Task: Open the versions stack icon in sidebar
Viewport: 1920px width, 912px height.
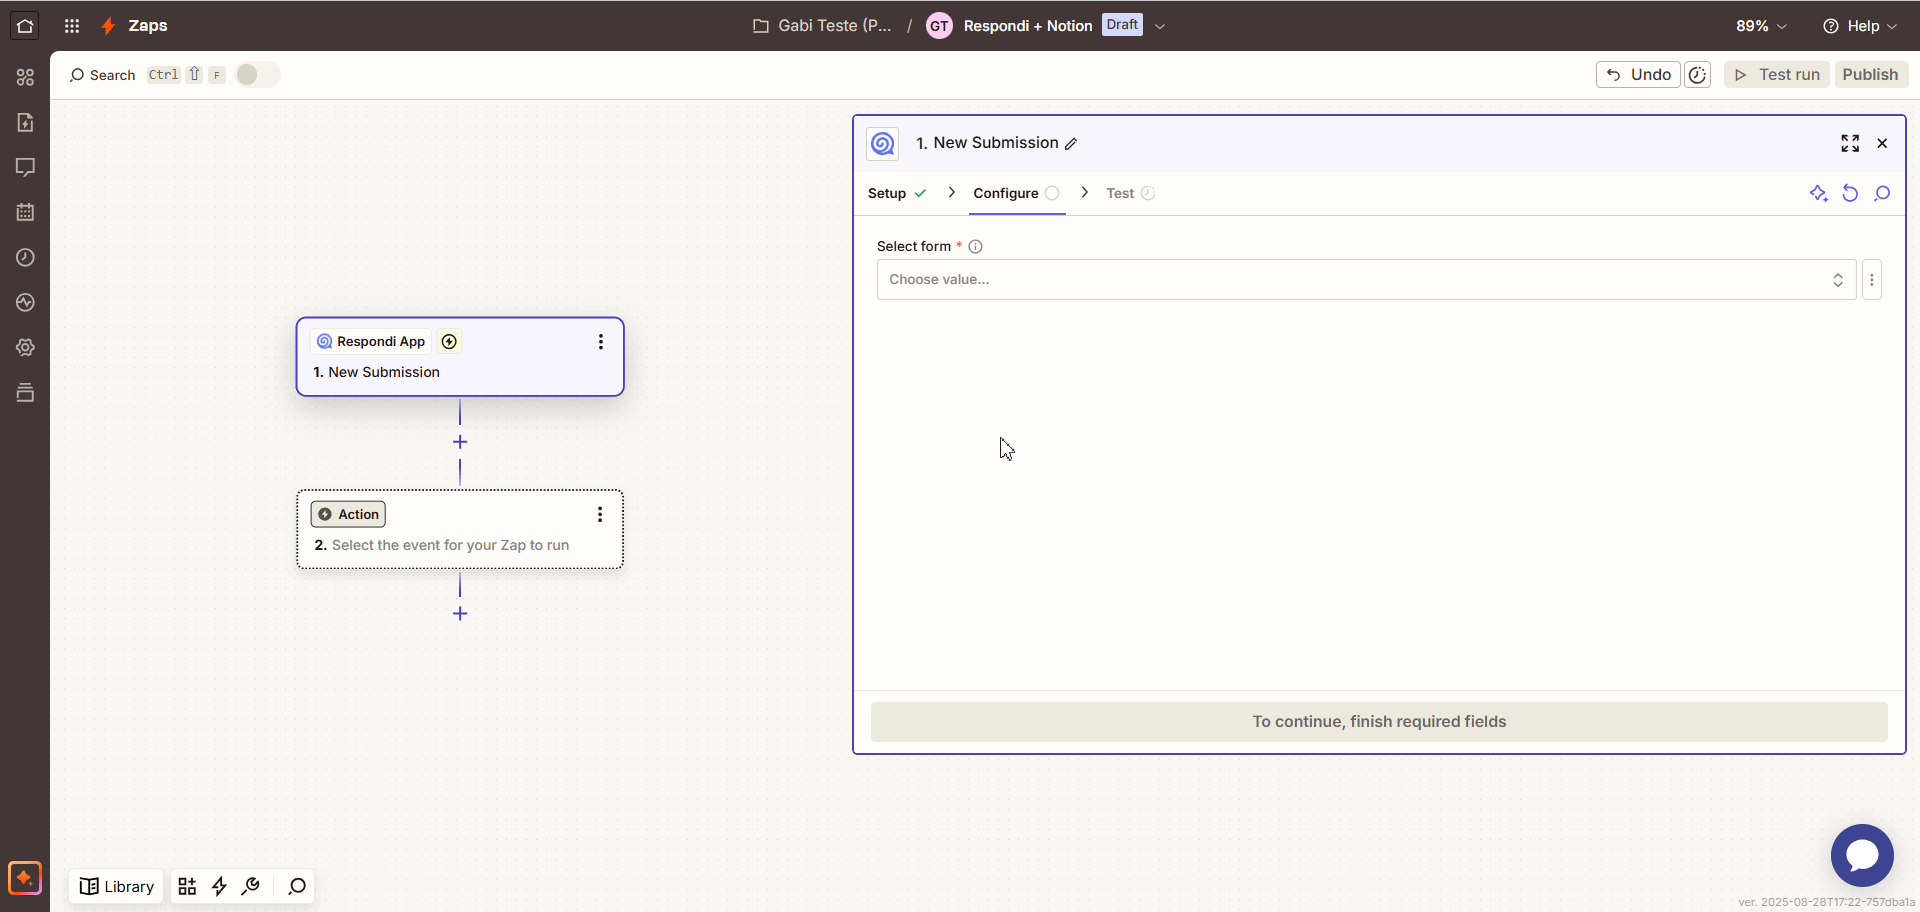Action: click(x=25, y=392)
